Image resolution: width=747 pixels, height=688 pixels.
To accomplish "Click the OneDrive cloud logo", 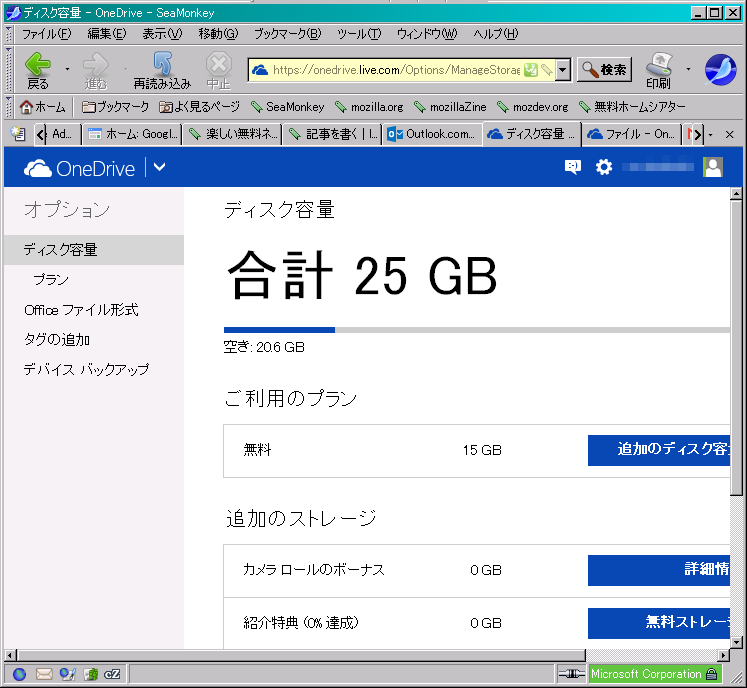I will pyautogui.click(x=38, y=169).
